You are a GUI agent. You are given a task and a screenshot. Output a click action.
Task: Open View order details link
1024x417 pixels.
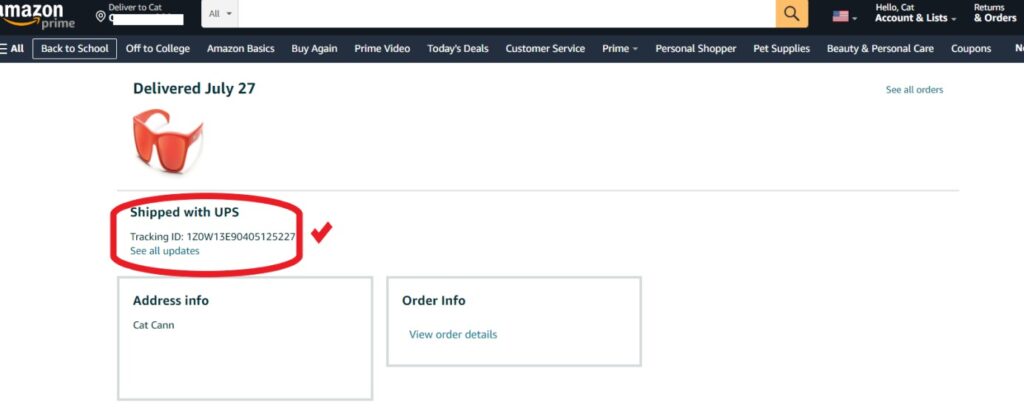tap(453, 334)
